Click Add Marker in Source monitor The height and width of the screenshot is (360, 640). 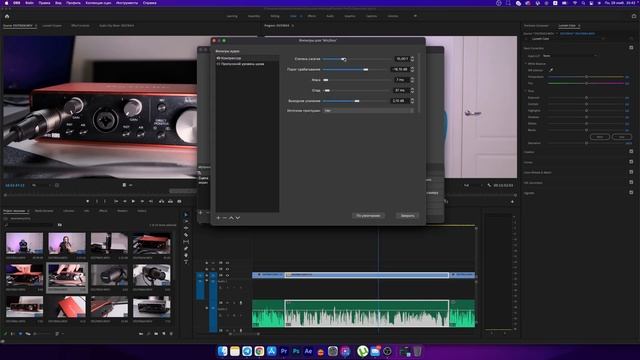click(x=88, y=201)
